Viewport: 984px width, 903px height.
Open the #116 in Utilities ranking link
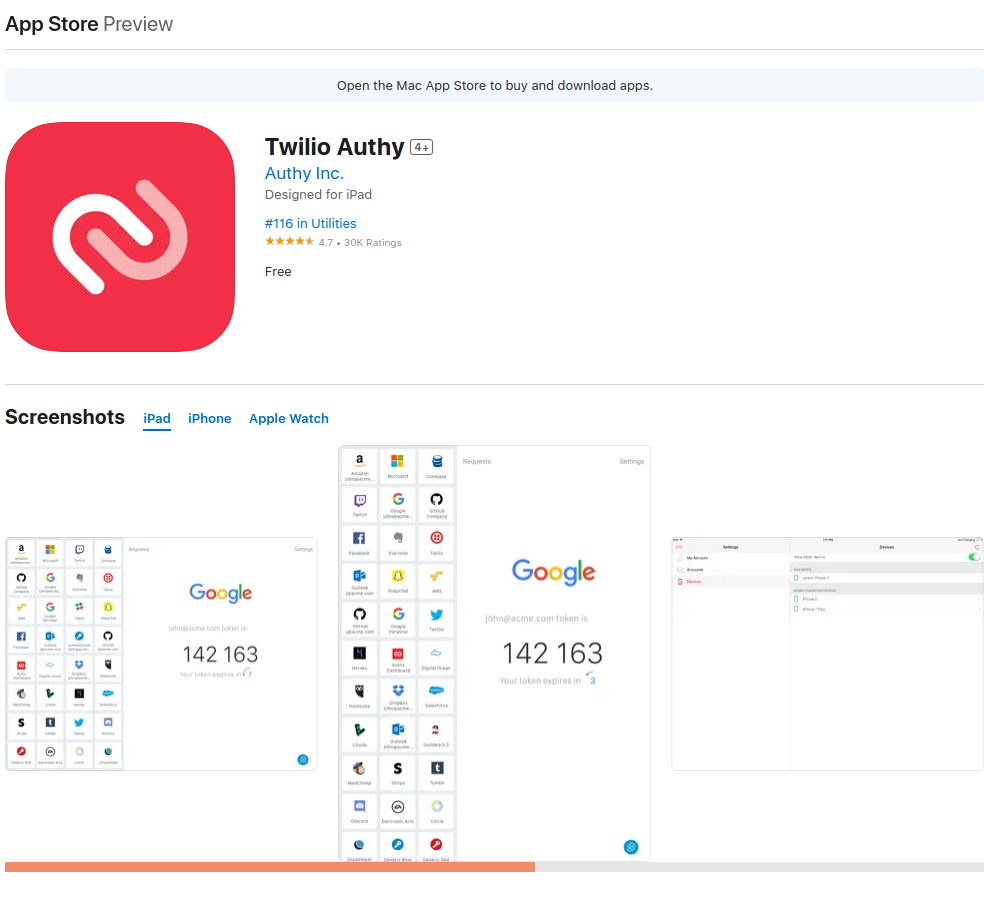click(310, 223)
